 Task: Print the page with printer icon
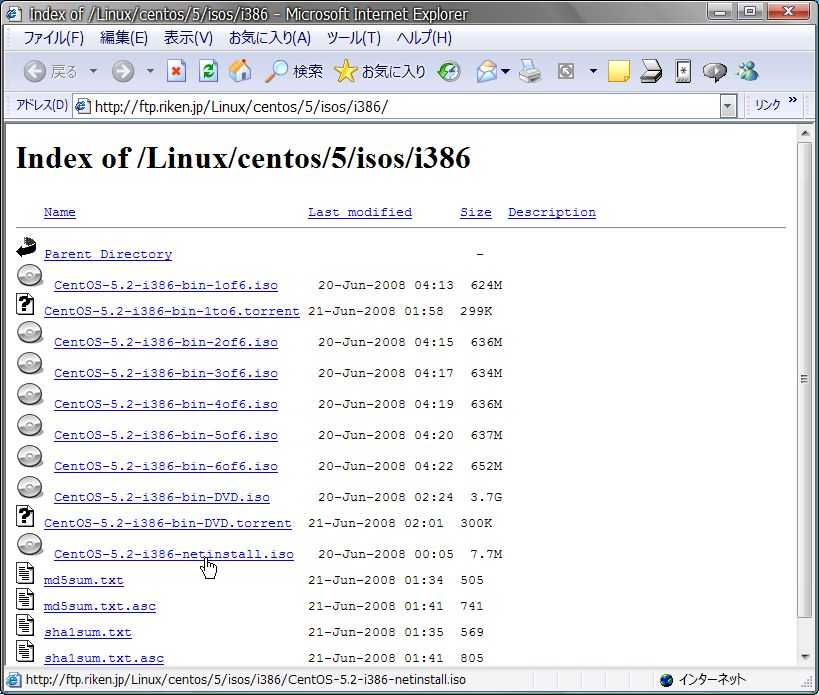click(x=530, y=71)
